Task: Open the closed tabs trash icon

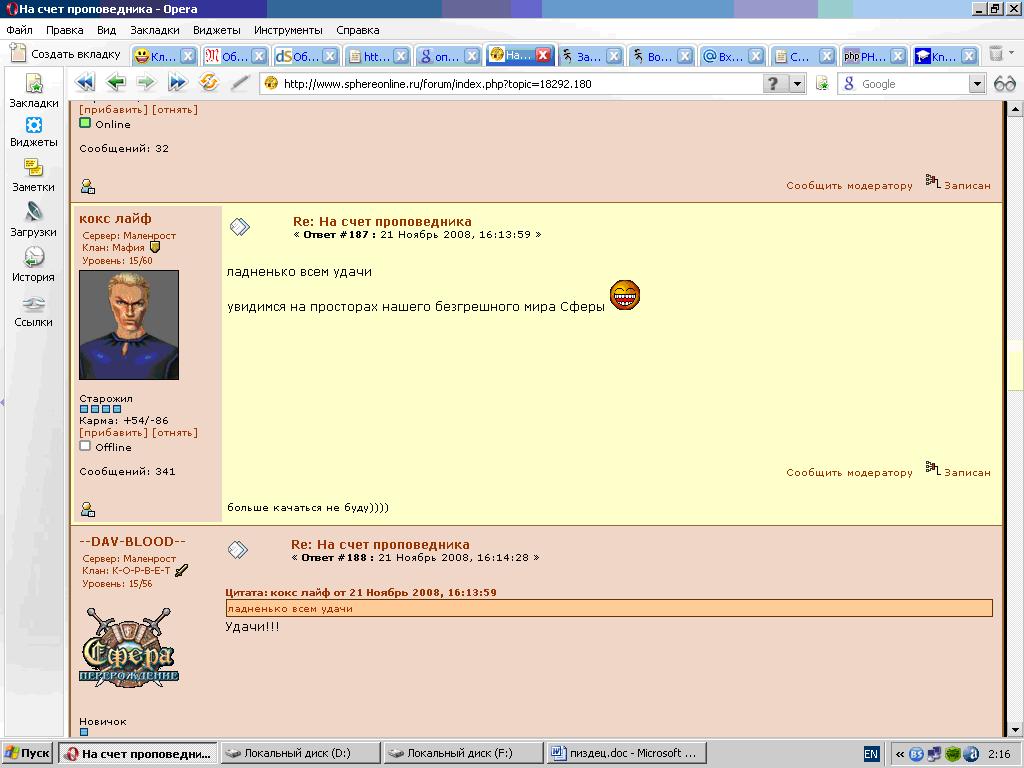Action: 996,54
